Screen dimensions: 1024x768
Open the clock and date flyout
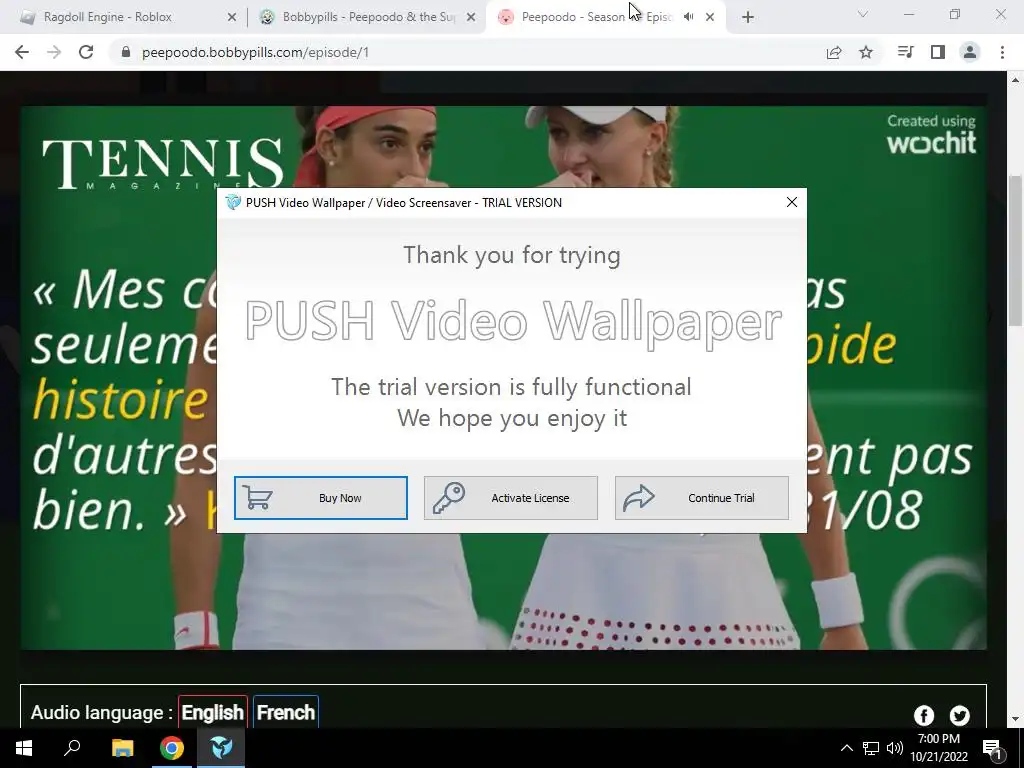point(939,748)
